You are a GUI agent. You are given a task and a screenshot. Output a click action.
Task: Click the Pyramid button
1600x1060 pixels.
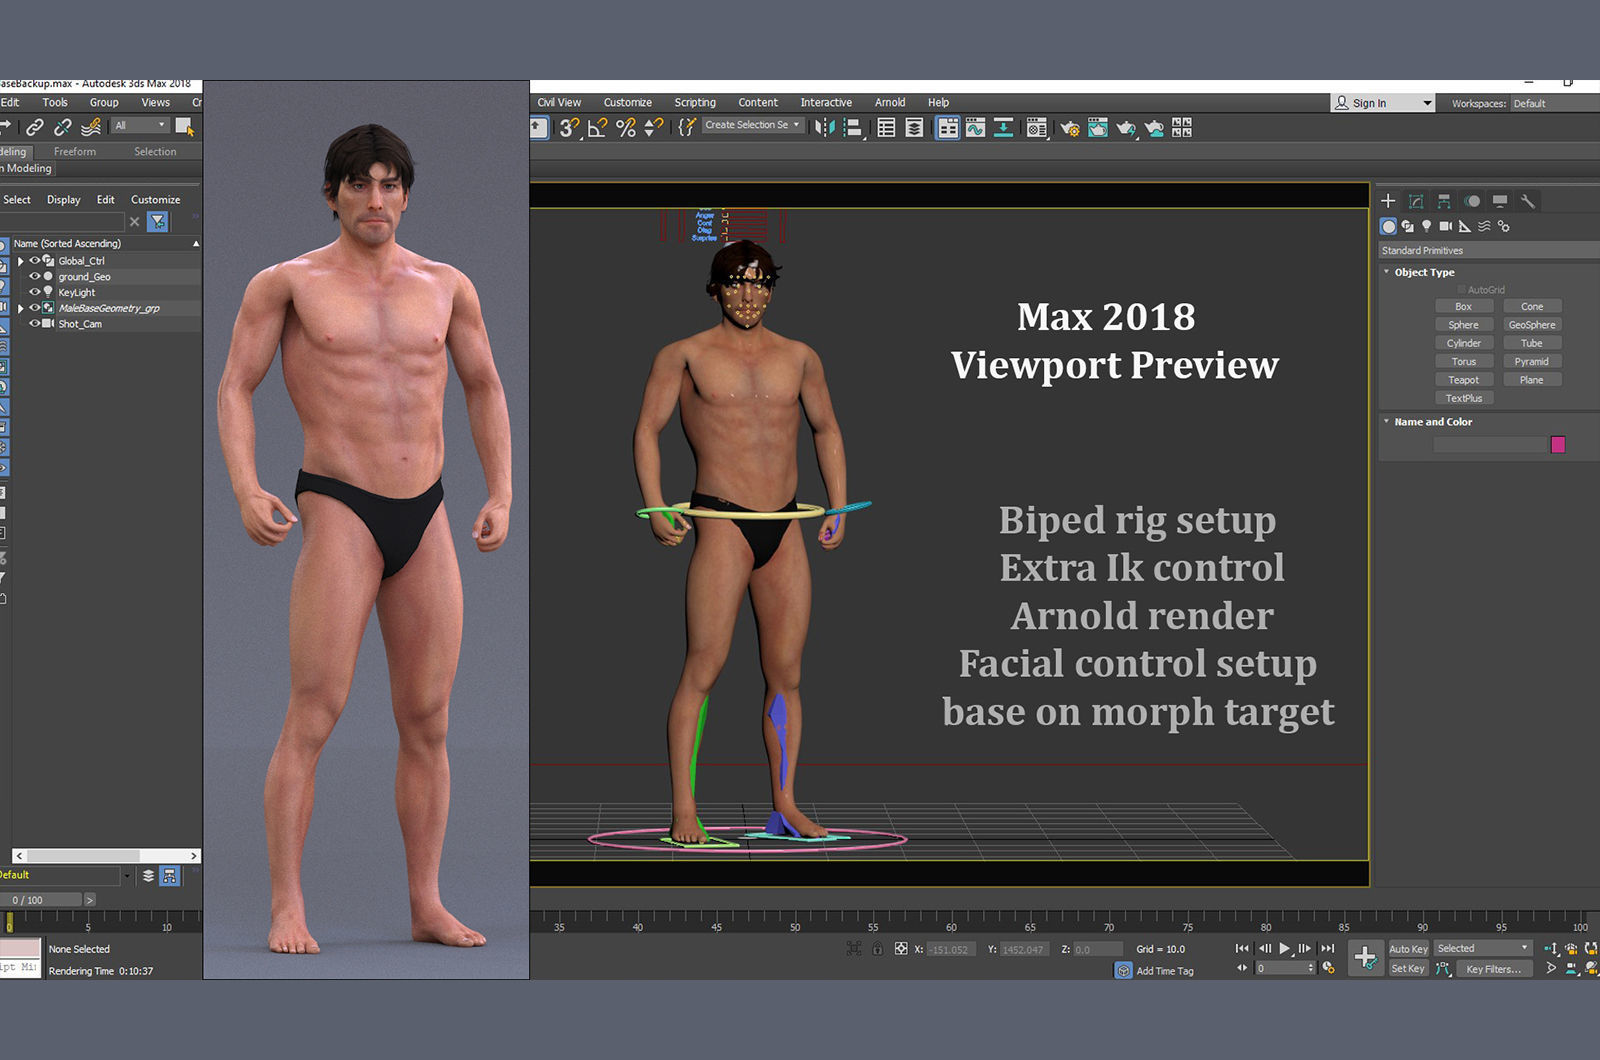(x=1532, y=362)
